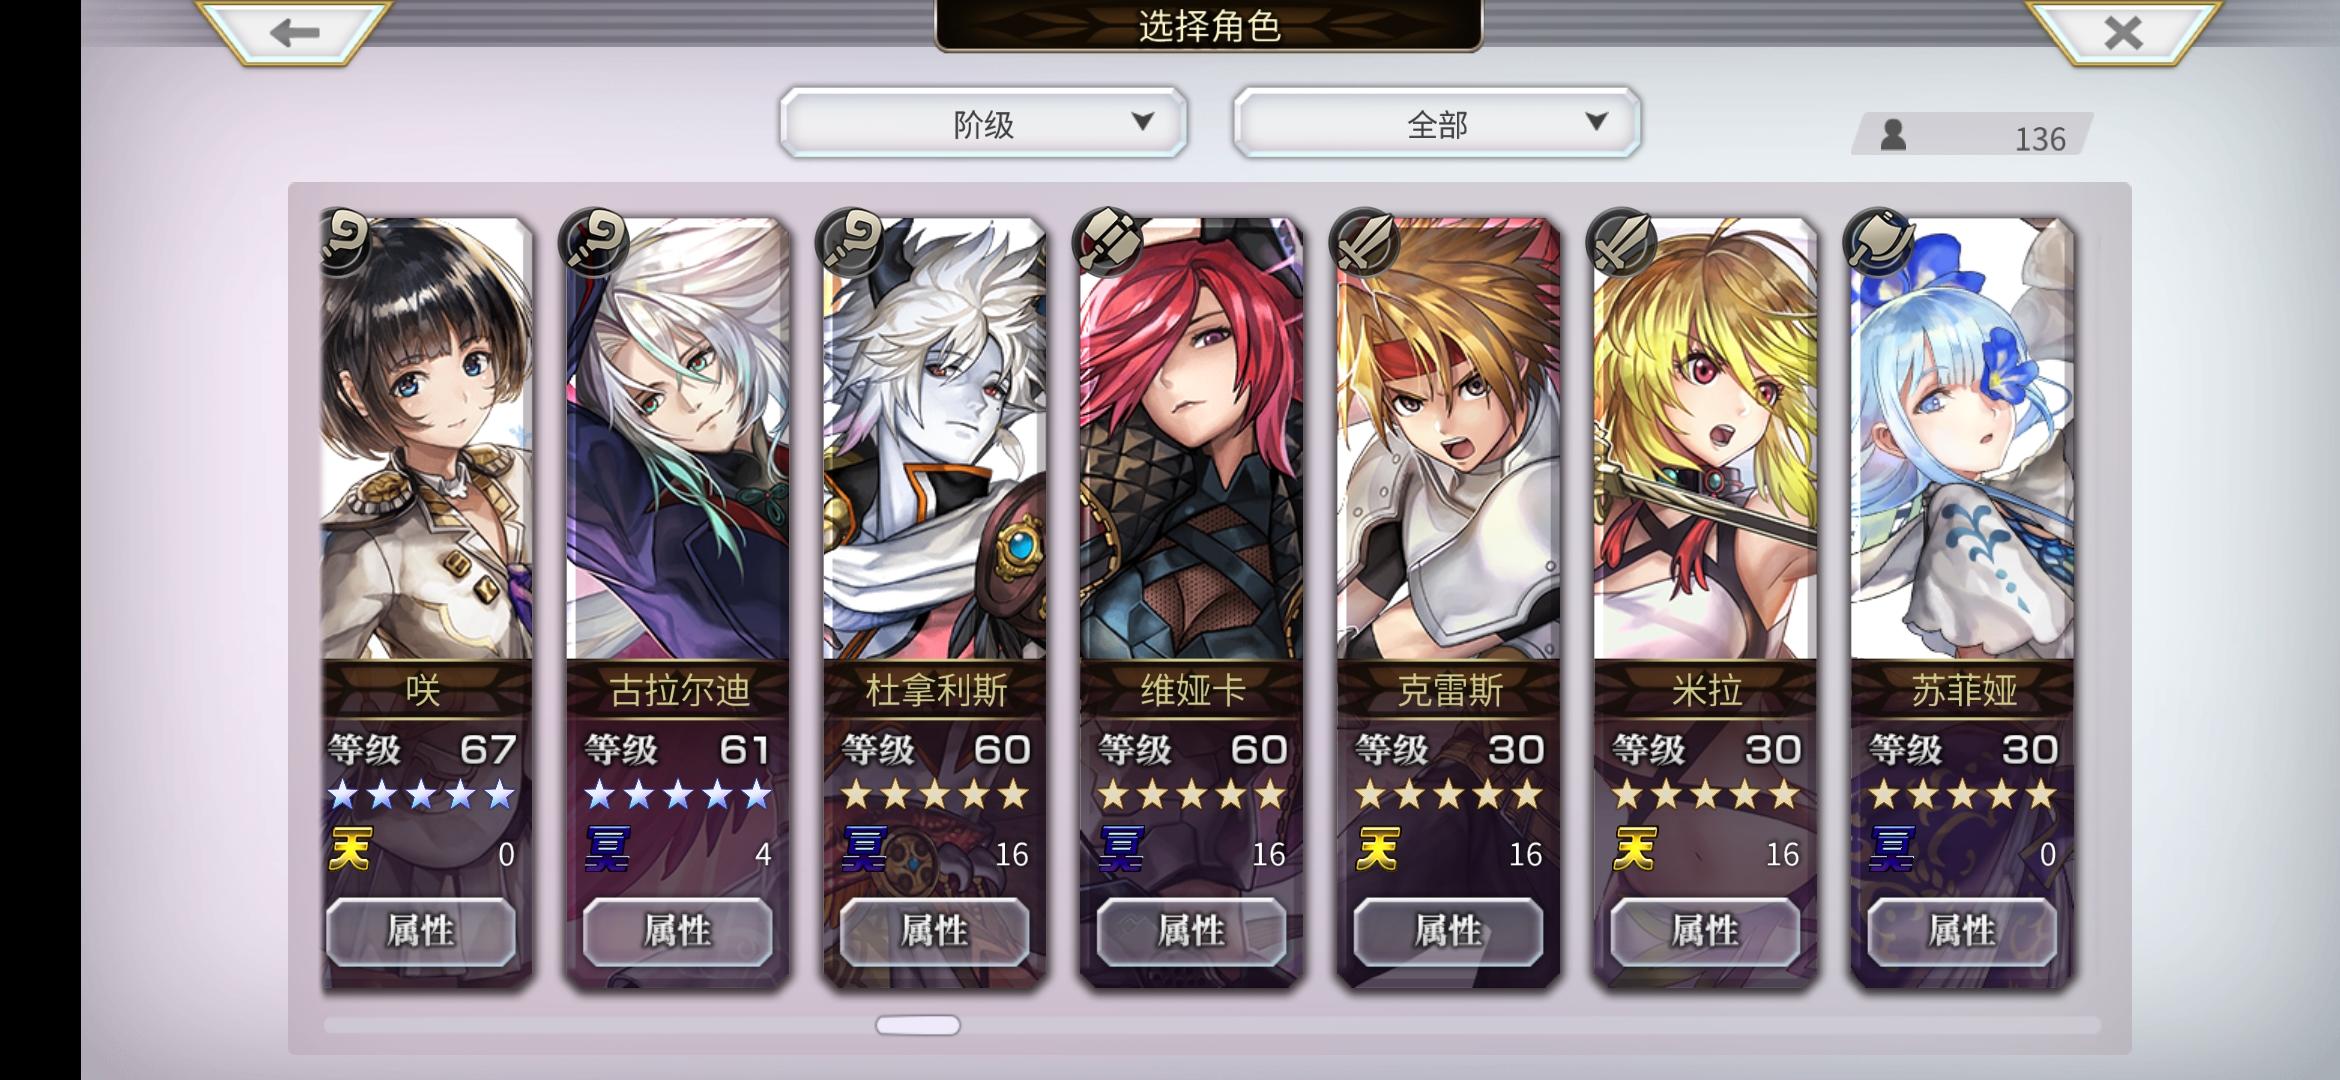Tap the 冥 element icon on 杜拿利斯's card
This screenshot has height=1080, width=2340.
pyautogui.click(x=865, y=849)
